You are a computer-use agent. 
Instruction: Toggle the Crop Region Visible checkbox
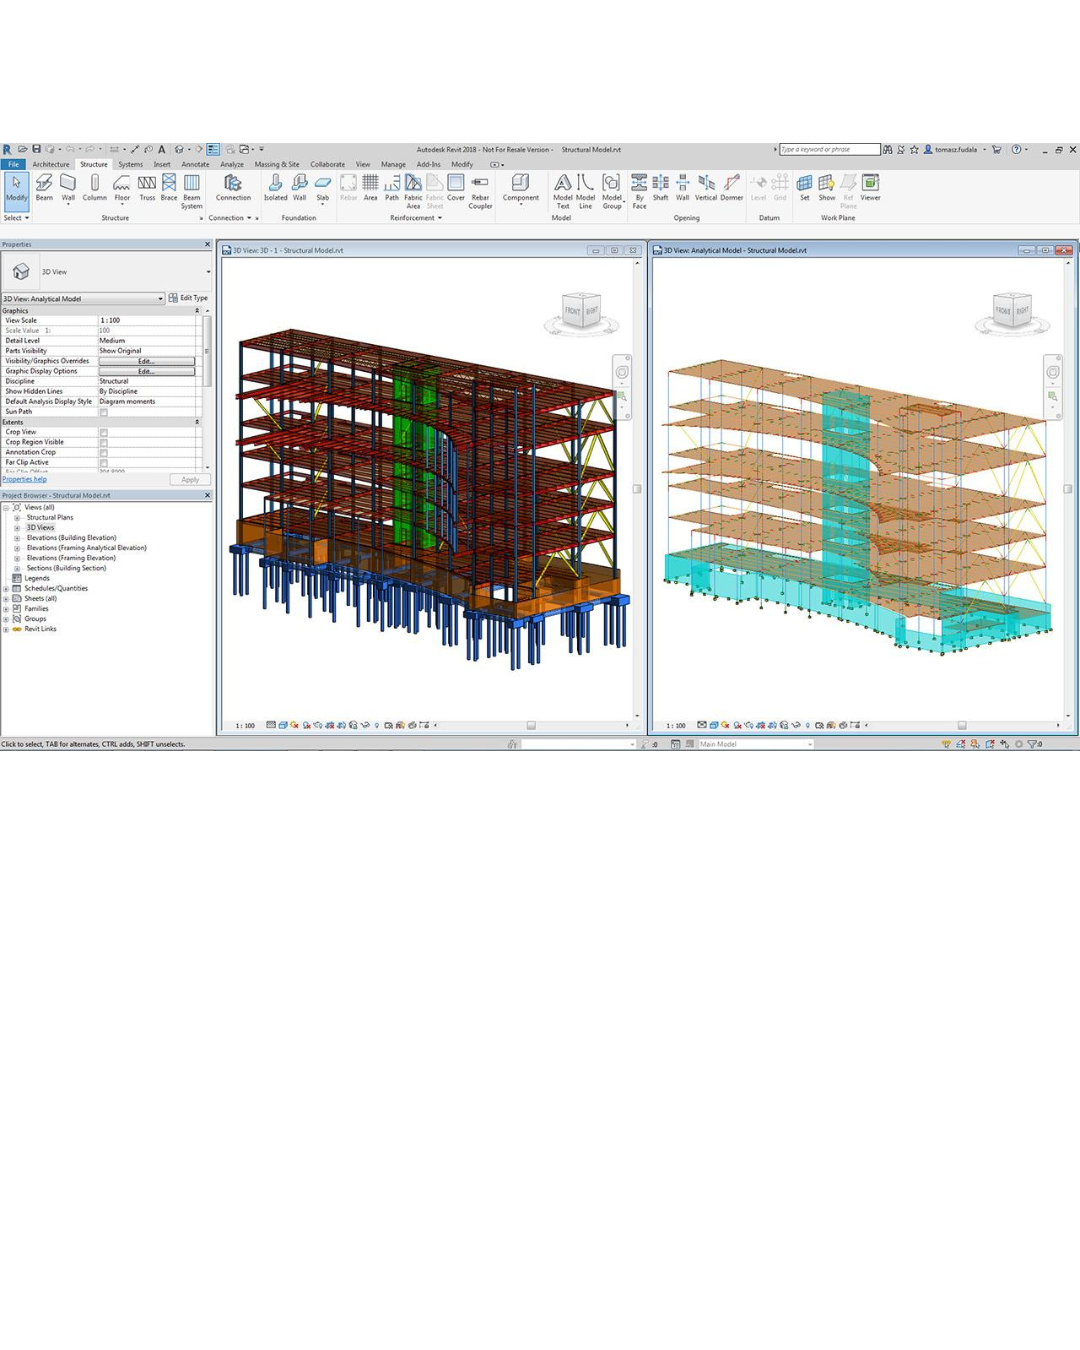click(103, 442)
